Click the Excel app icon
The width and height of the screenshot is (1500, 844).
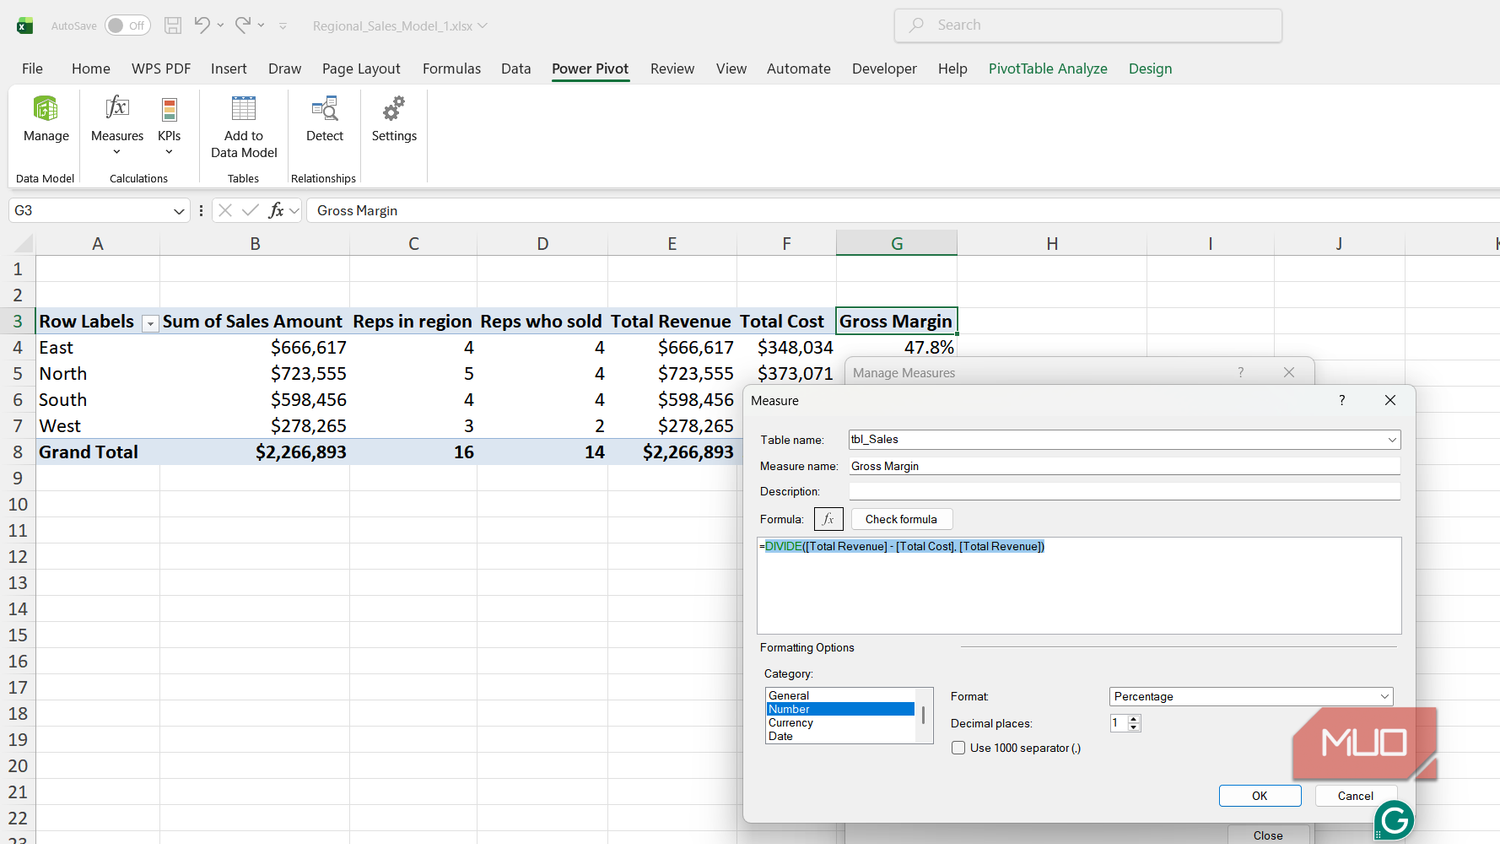(x=25, y=26)
